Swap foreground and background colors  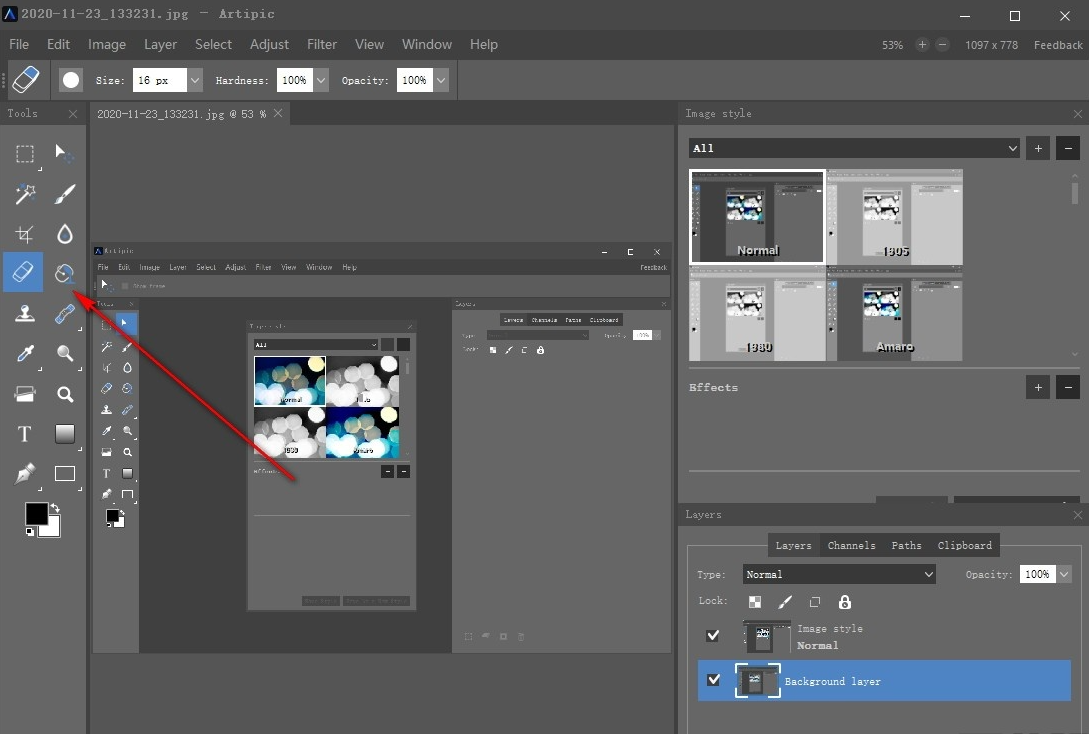[55, 508]
